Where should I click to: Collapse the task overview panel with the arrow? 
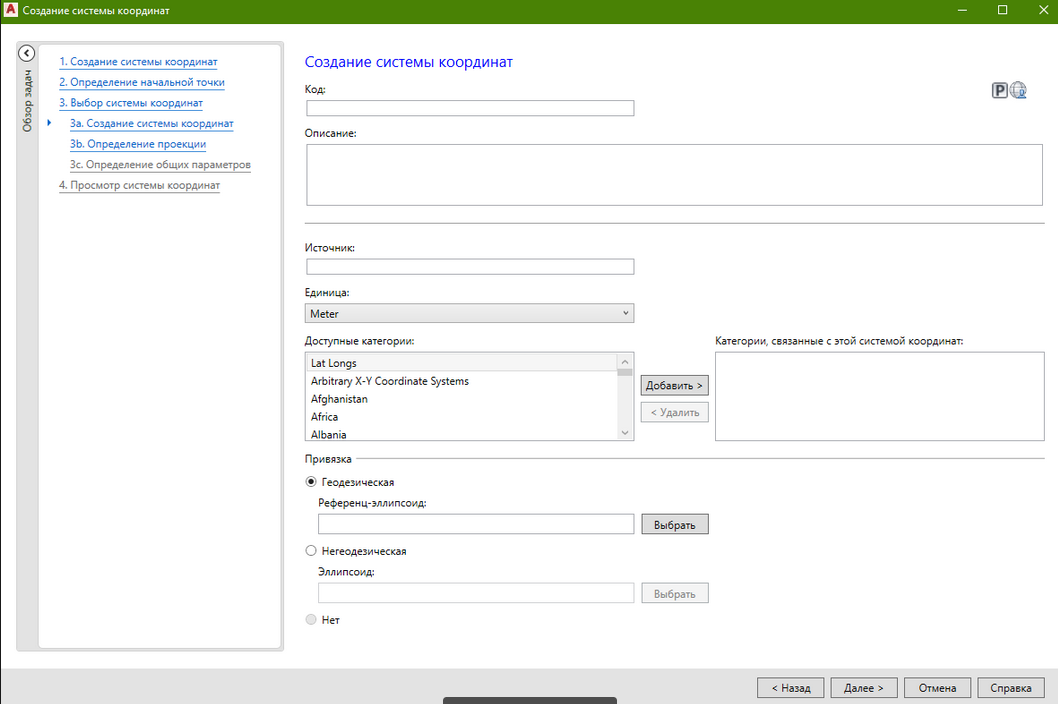[x=27, y=54]
